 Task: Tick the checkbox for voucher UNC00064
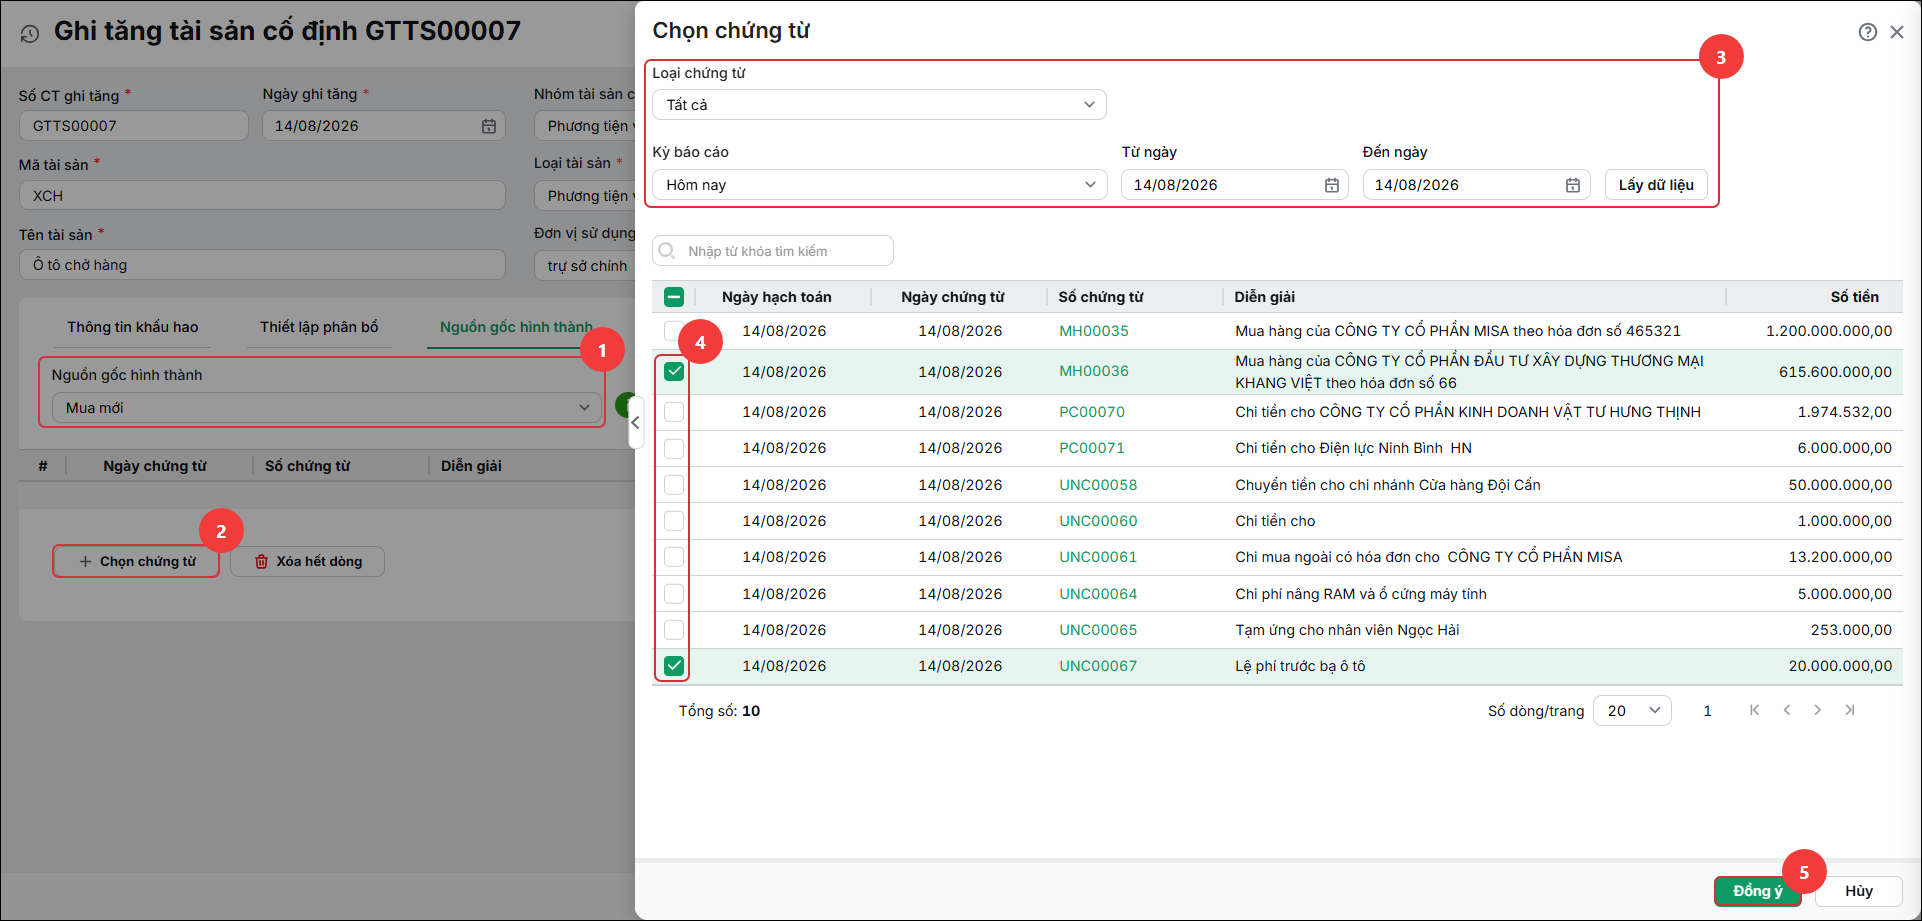click(x=674, y=594)
